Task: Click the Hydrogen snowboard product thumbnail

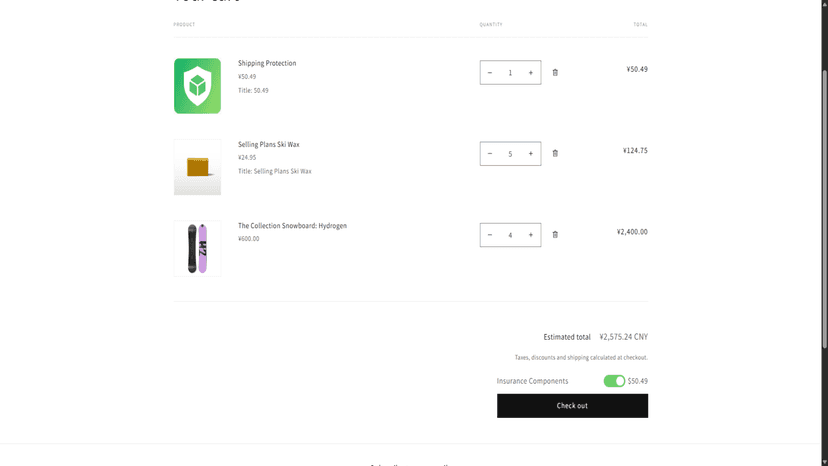Action: (197, 248)
